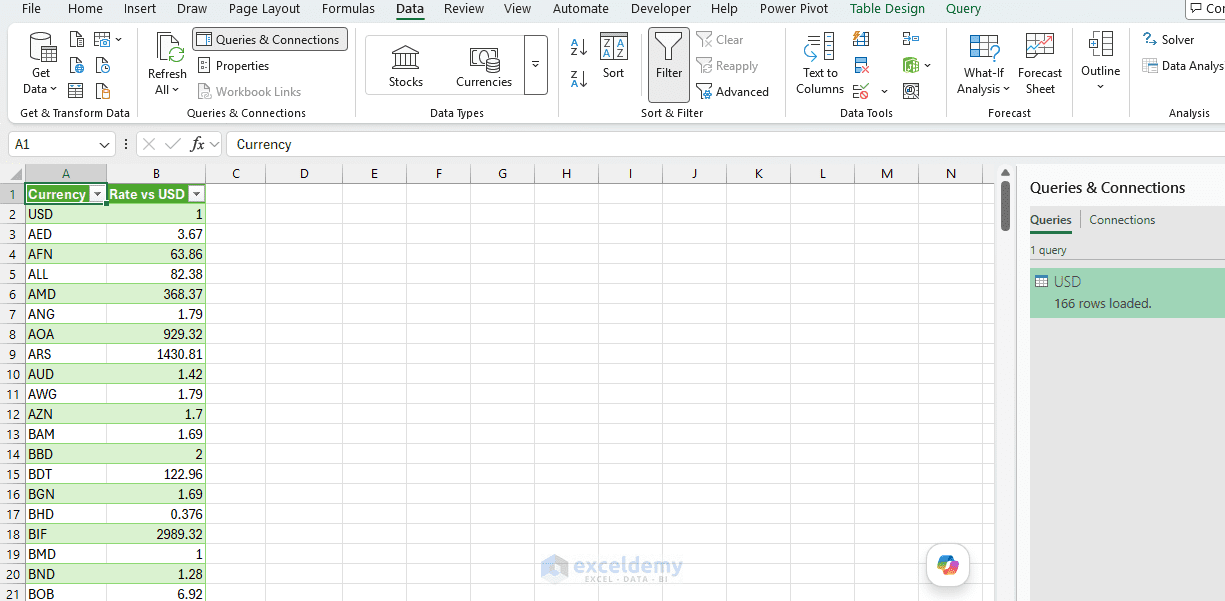Open Existing Connections icon
This screenshot has height=601, width=1225.
click(x=102, y=91)
